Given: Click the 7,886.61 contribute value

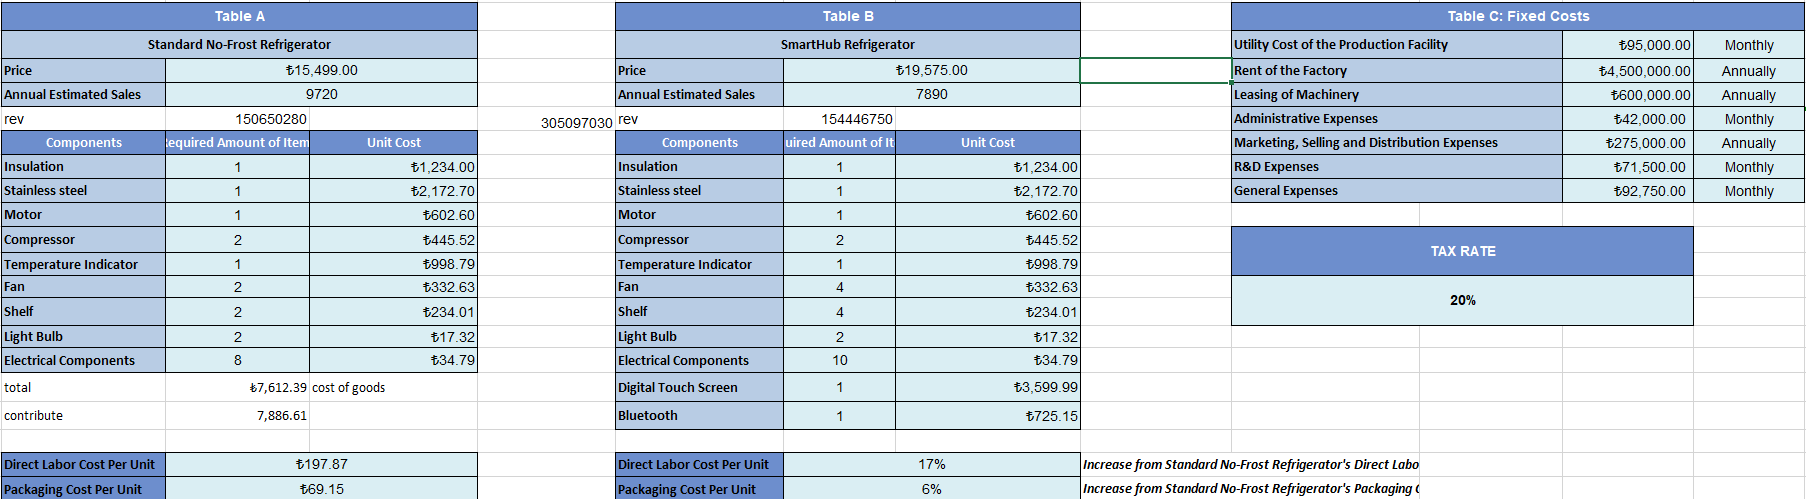Looking at the screenshot, I should [x=237, y=415].
